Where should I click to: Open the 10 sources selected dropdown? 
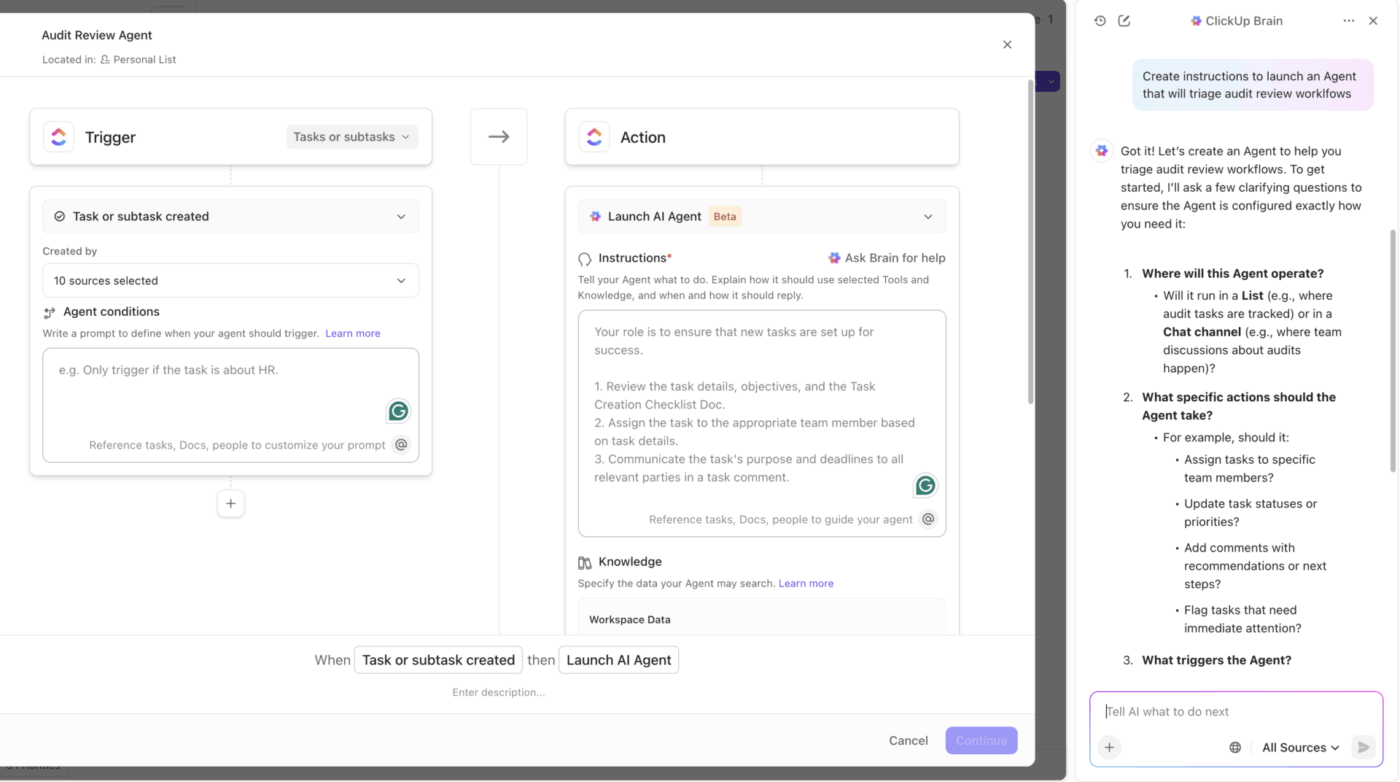tap(231, 281)
